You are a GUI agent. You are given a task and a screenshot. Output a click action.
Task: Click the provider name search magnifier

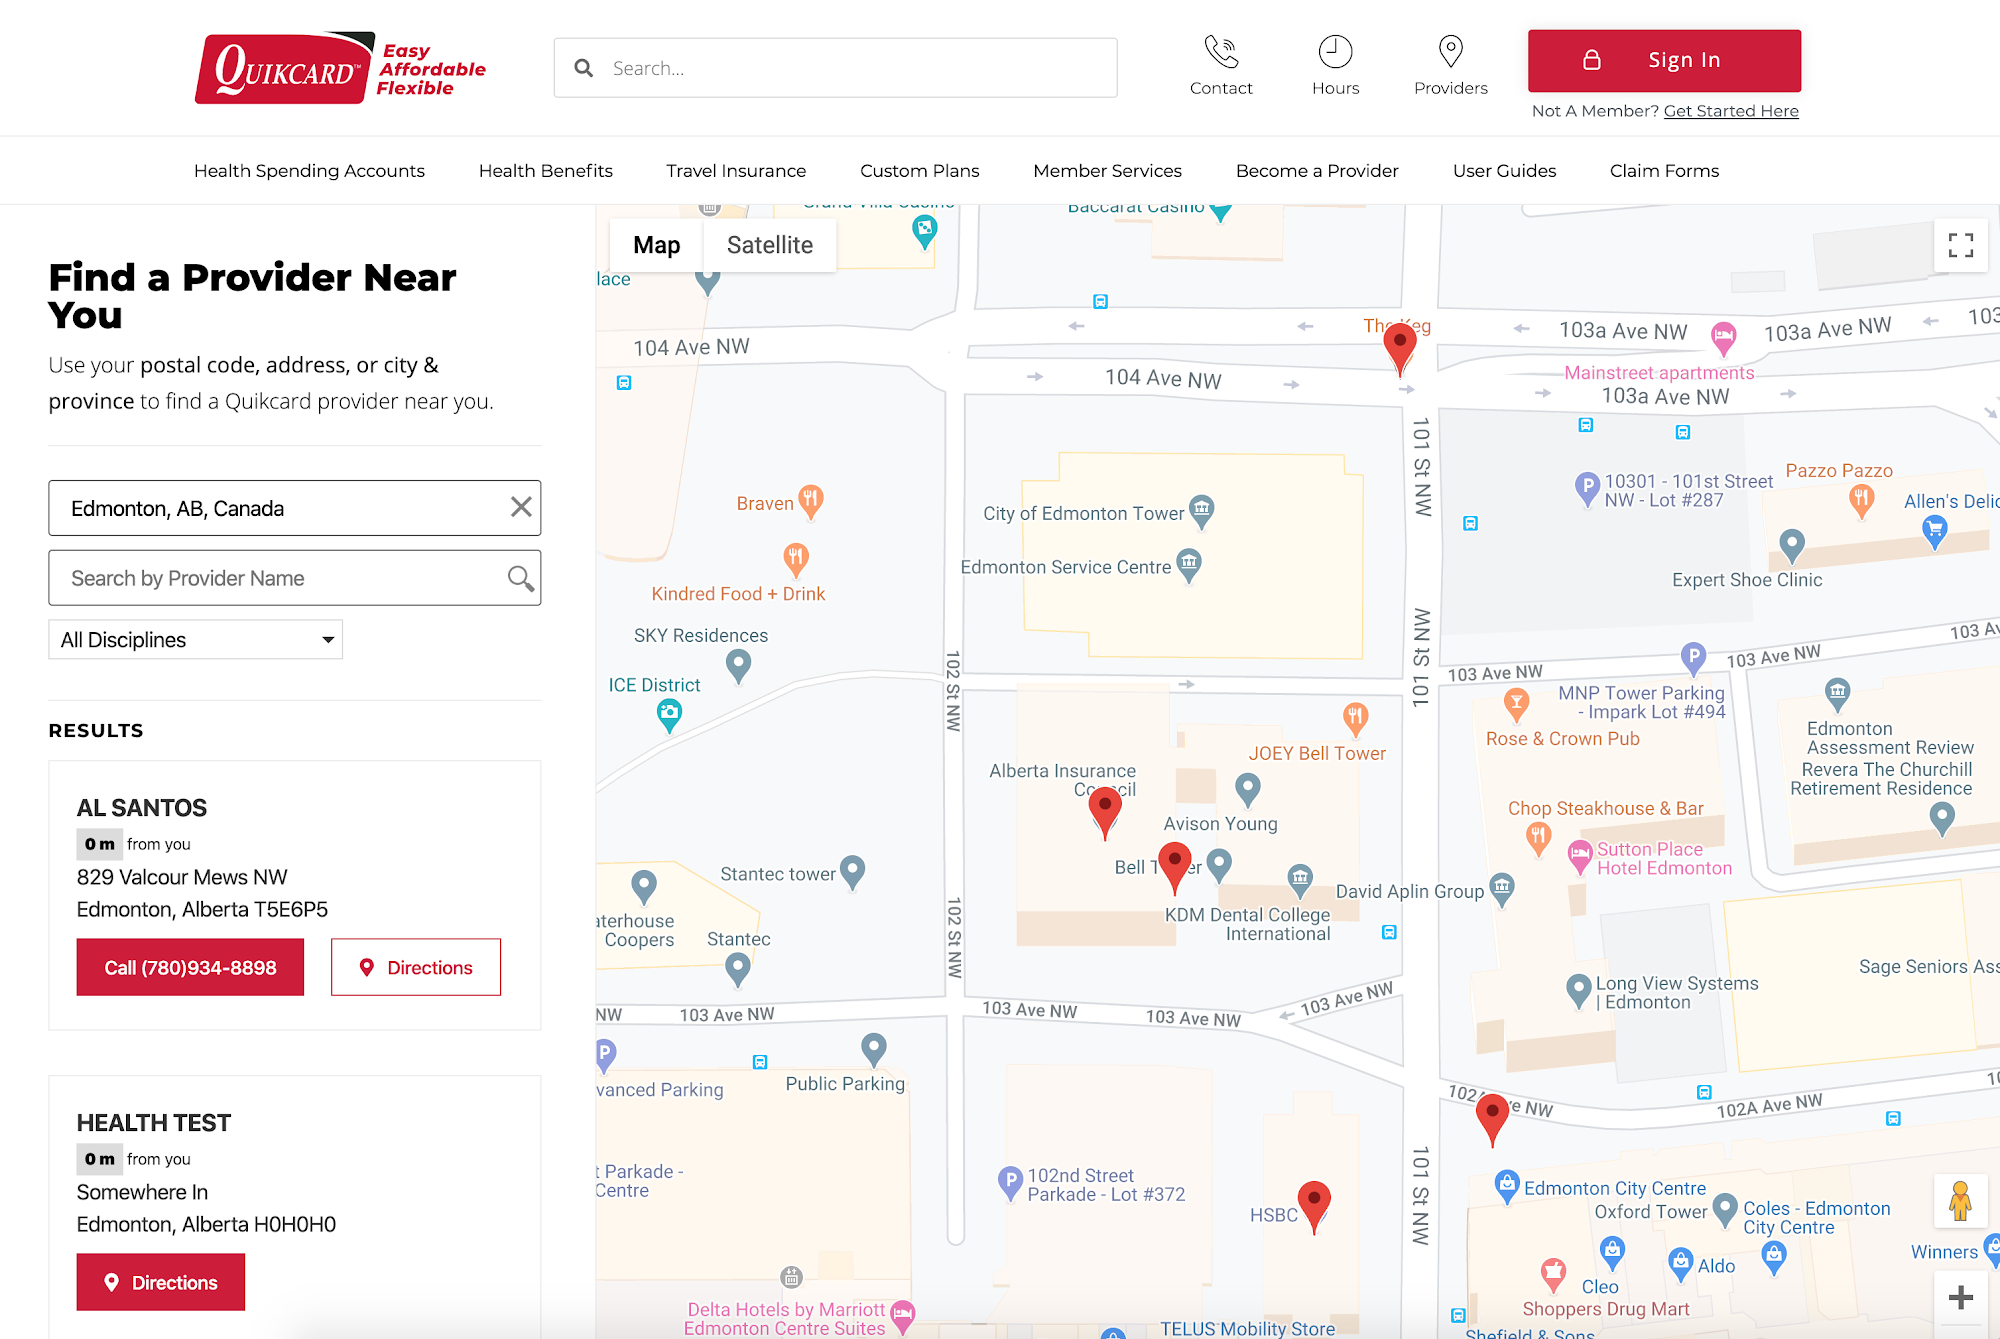520,578
